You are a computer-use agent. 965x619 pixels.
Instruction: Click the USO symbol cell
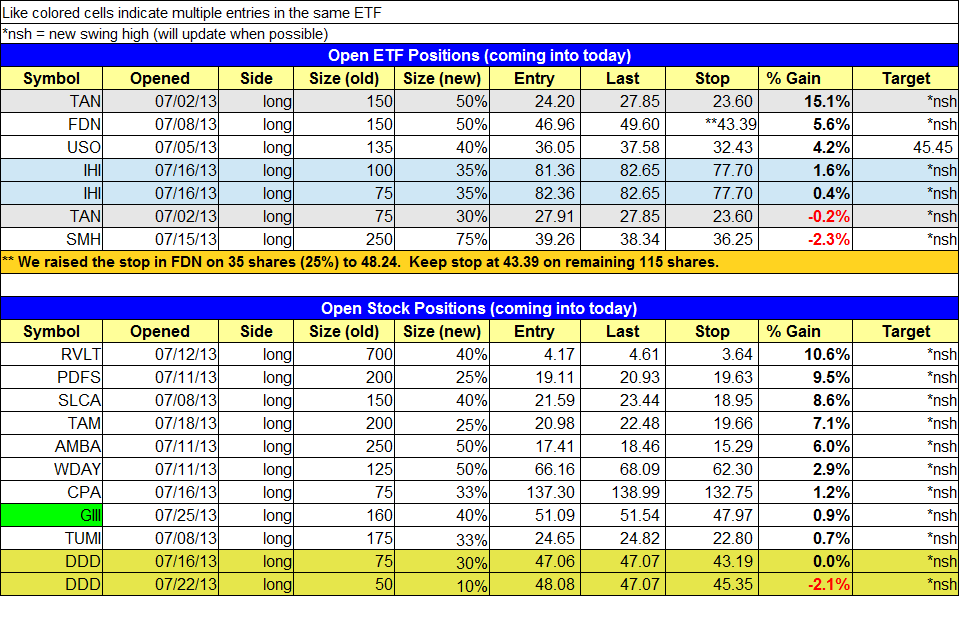pyautogui.click(x=52, y=148)
